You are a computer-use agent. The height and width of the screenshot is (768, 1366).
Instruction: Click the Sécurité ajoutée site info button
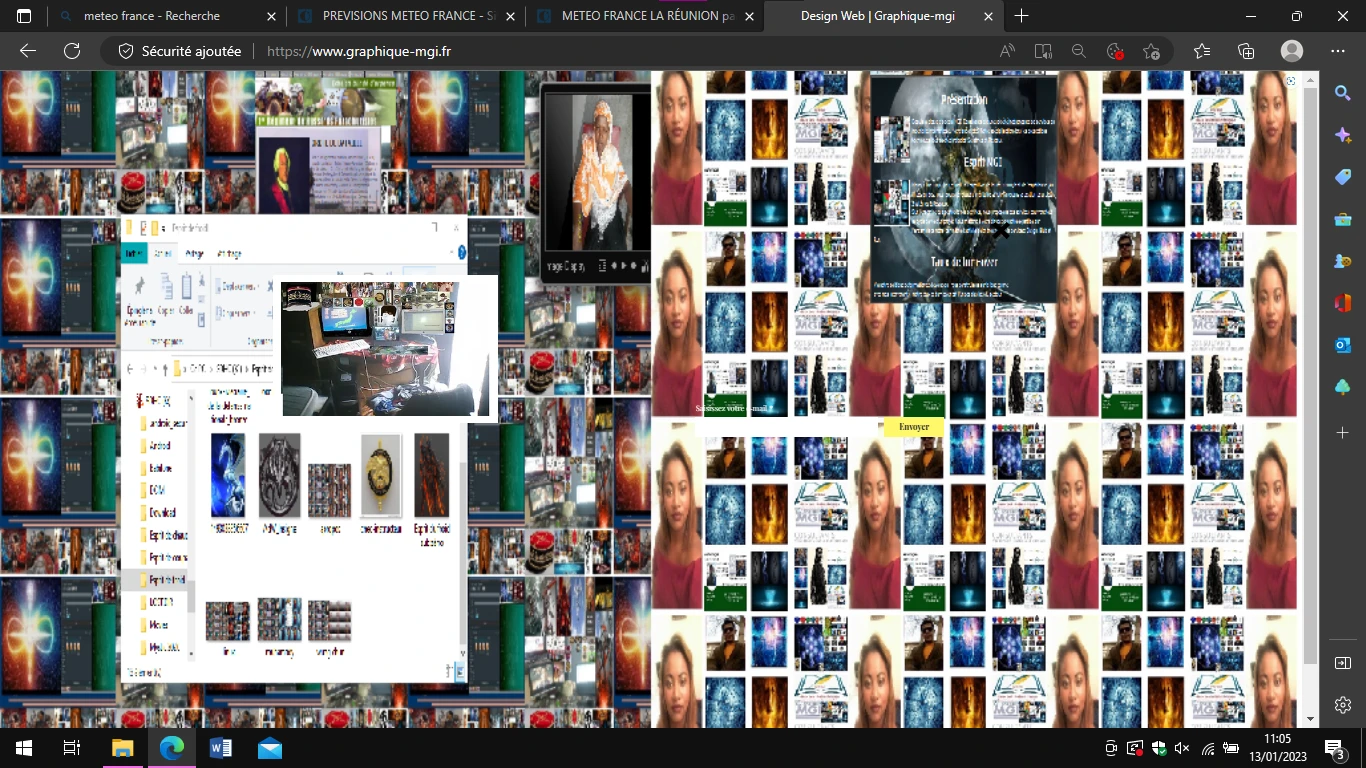(x=180, y=51)
